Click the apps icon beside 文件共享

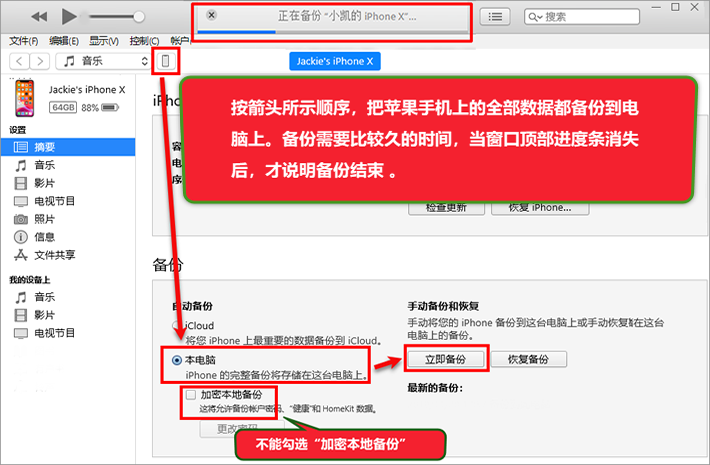tap(21, 255)
